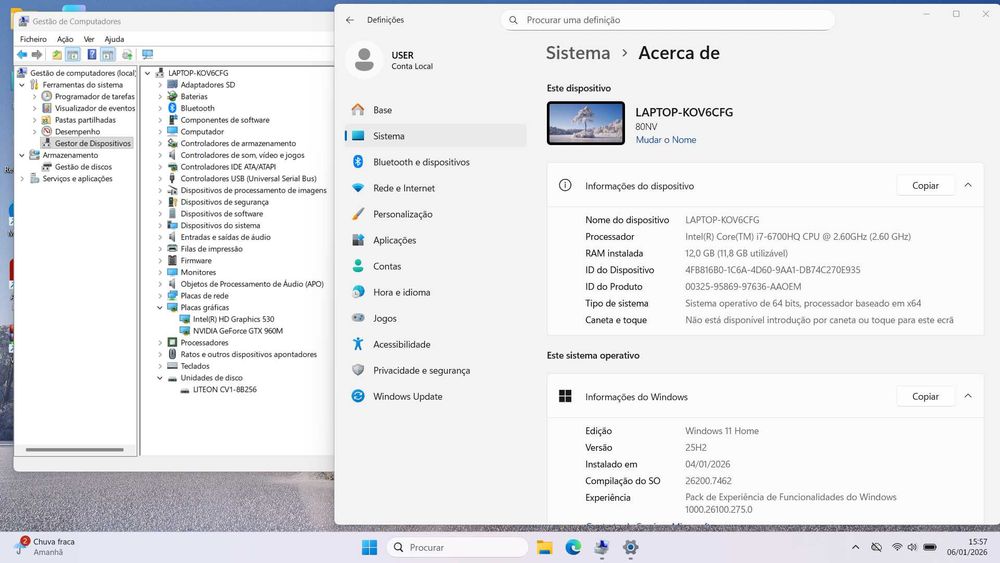1000x563 pixels.
Task: Show hidden tray icons chevron
Action: (855, 547)
